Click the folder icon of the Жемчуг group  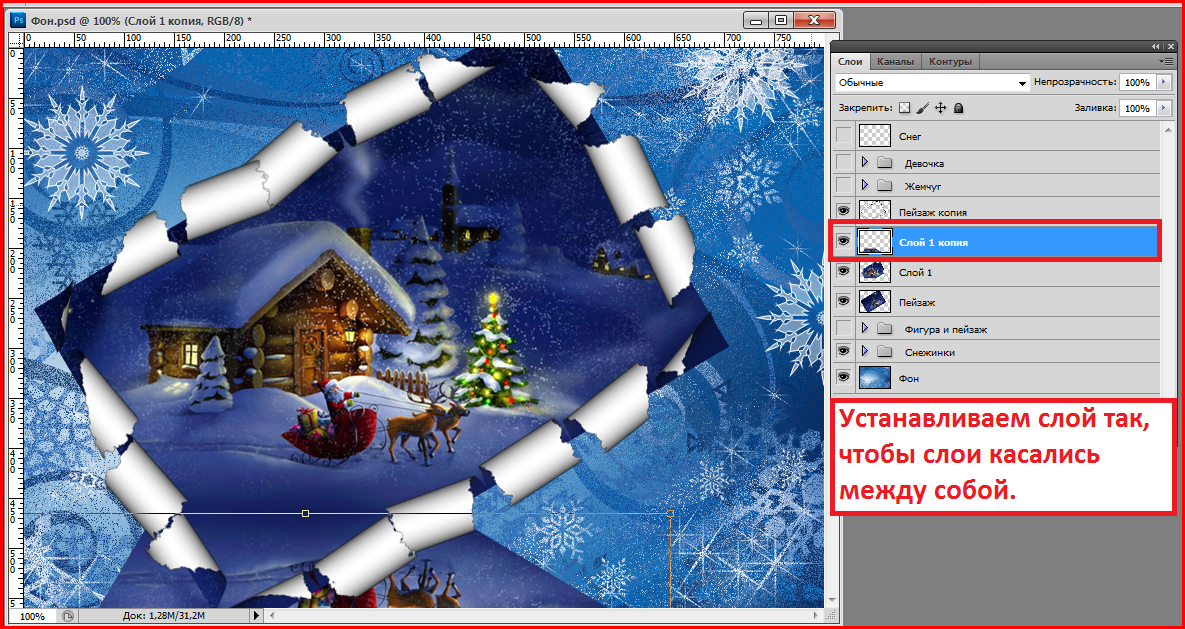tap(886, 185)
